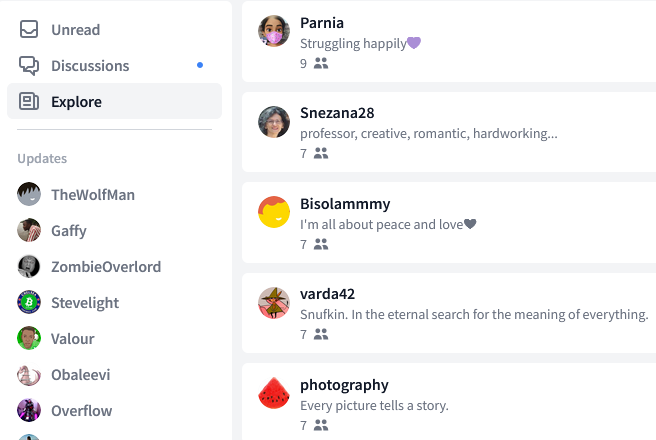656x440 pixels.
Task: Open Overflow profile updates
Action: click(64, 410)
